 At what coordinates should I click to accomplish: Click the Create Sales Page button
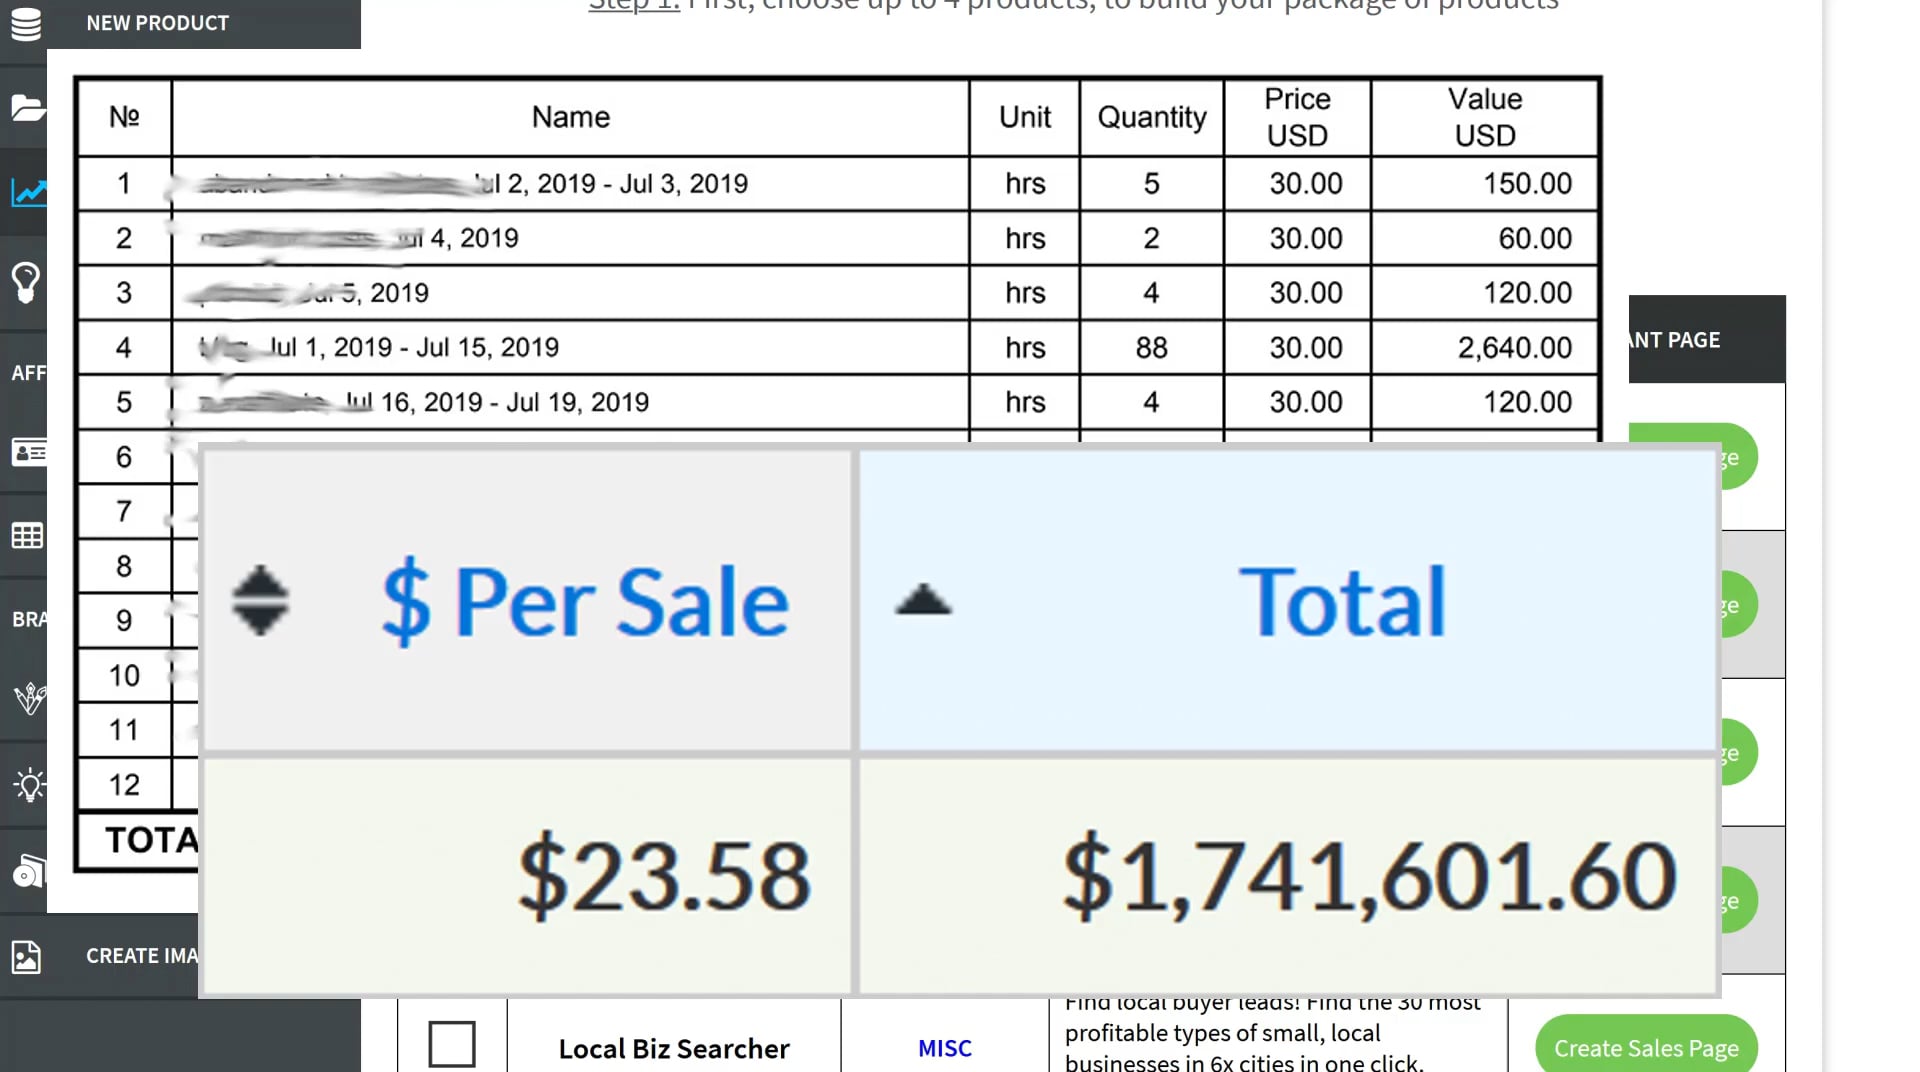coord(1645,1048)
